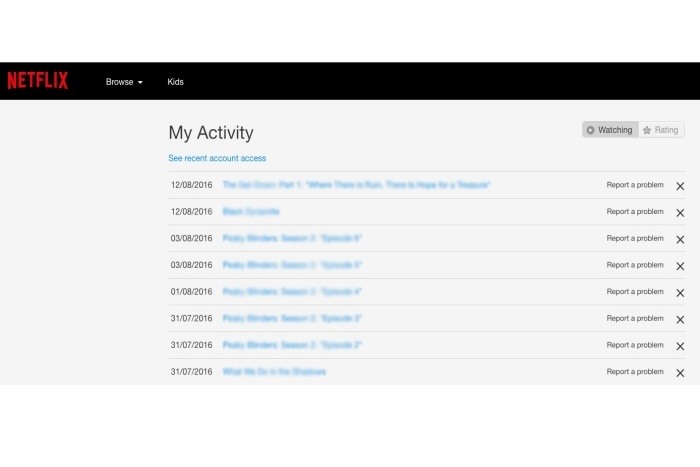Report a problem for first 31/07/2016 title
Viewport: 700px width, 467px height.
(635, 318)
